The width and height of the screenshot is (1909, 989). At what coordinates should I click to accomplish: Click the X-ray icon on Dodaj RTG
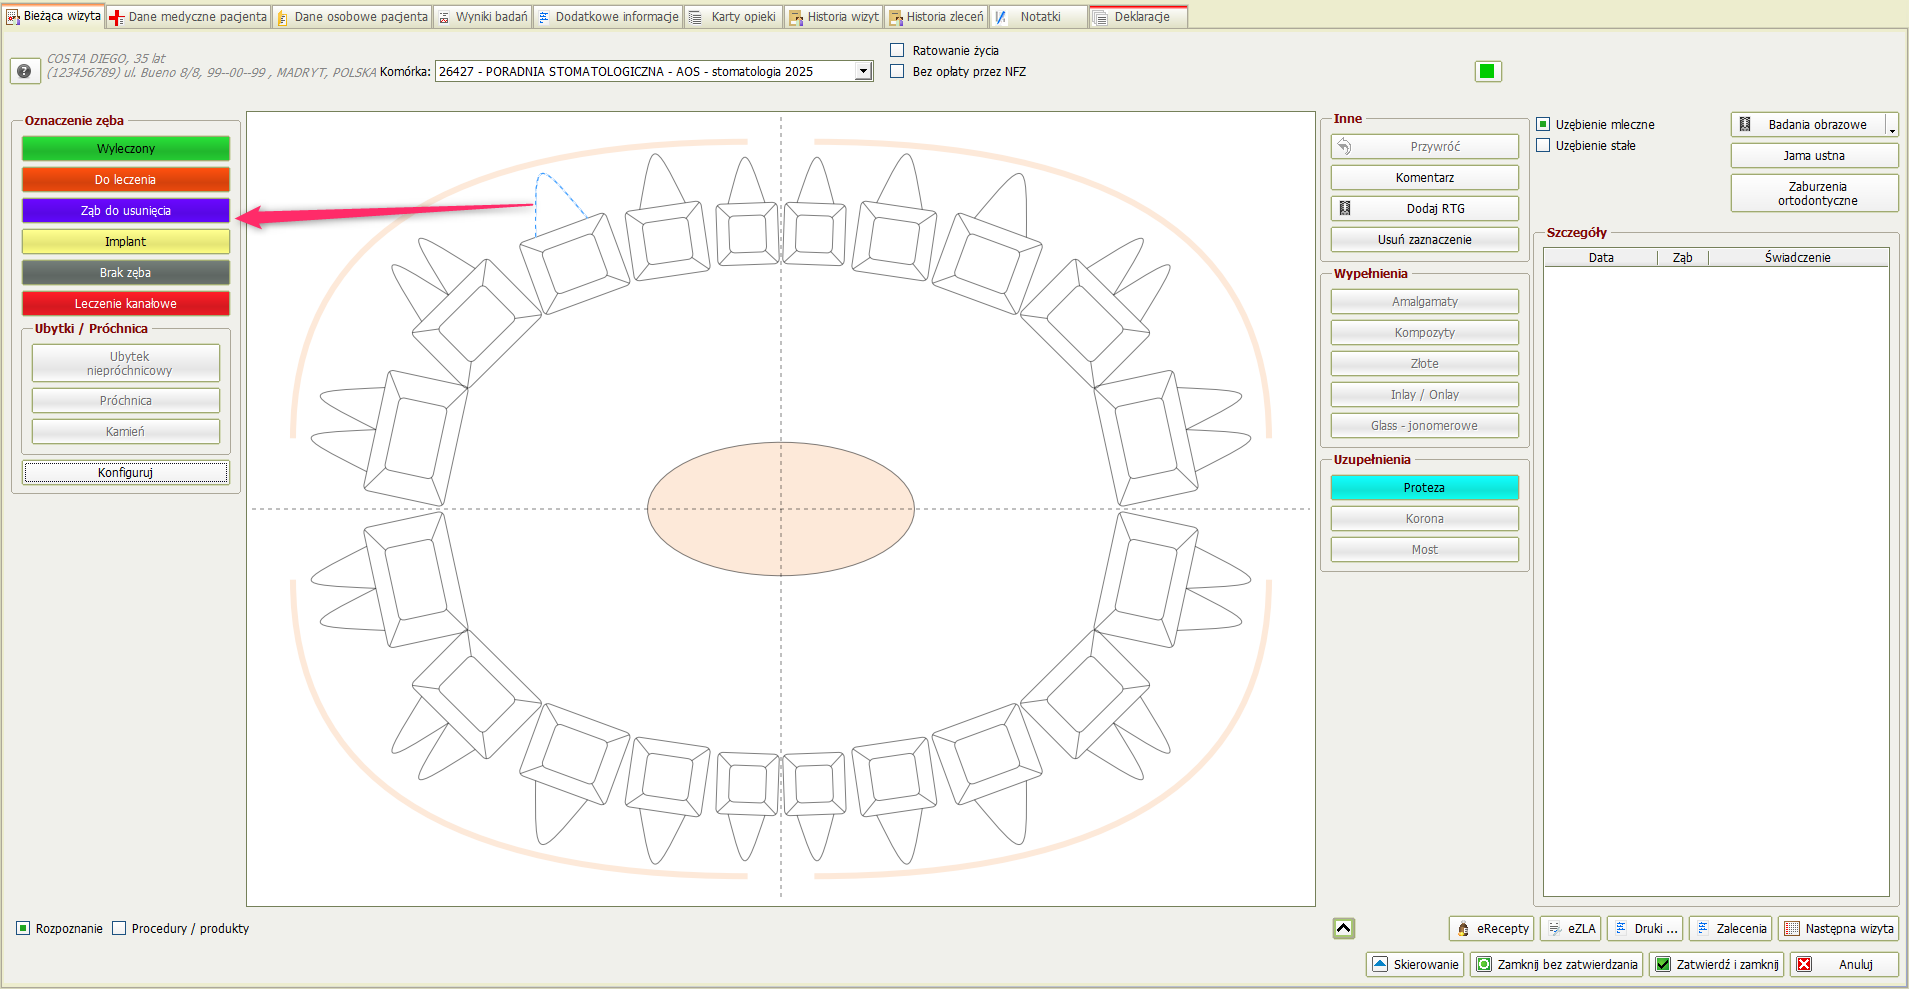pyautogui.click(x=1345, y=208)
